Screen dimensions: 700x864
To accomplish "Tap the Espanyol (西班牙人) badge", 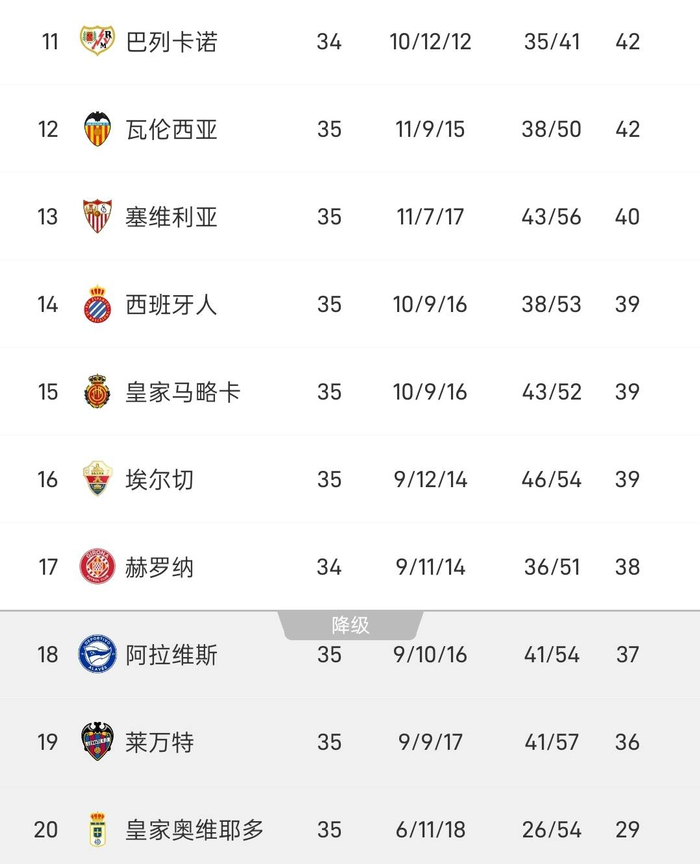I will tap(98, 304).
